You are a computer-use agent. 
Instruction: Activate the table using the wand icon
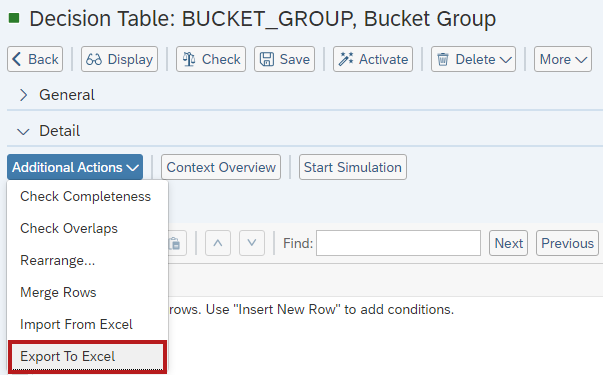pos(373,59)
